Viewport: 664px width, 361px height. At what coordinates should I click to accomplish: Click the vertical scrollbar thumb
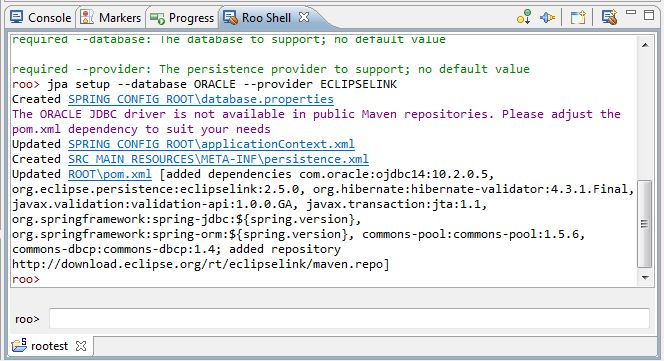click(645, 224)
